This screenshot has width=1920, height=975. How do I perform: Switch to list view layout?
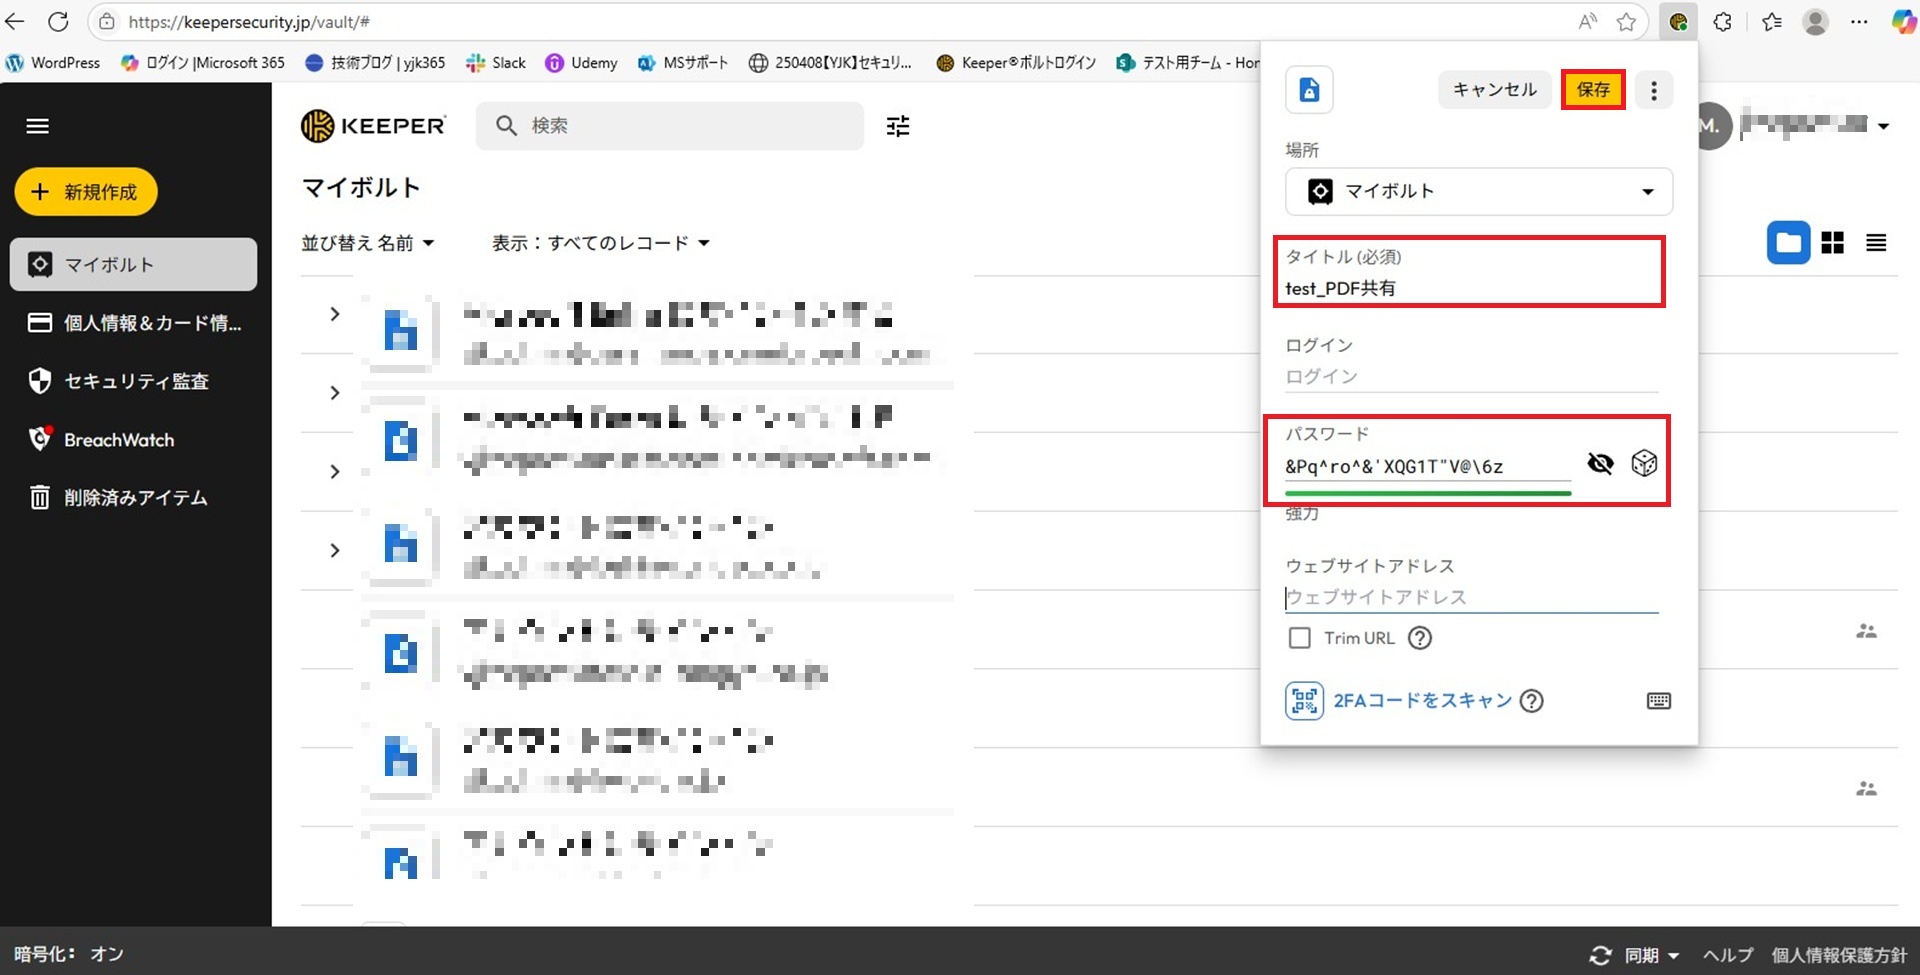[1876, 243]
